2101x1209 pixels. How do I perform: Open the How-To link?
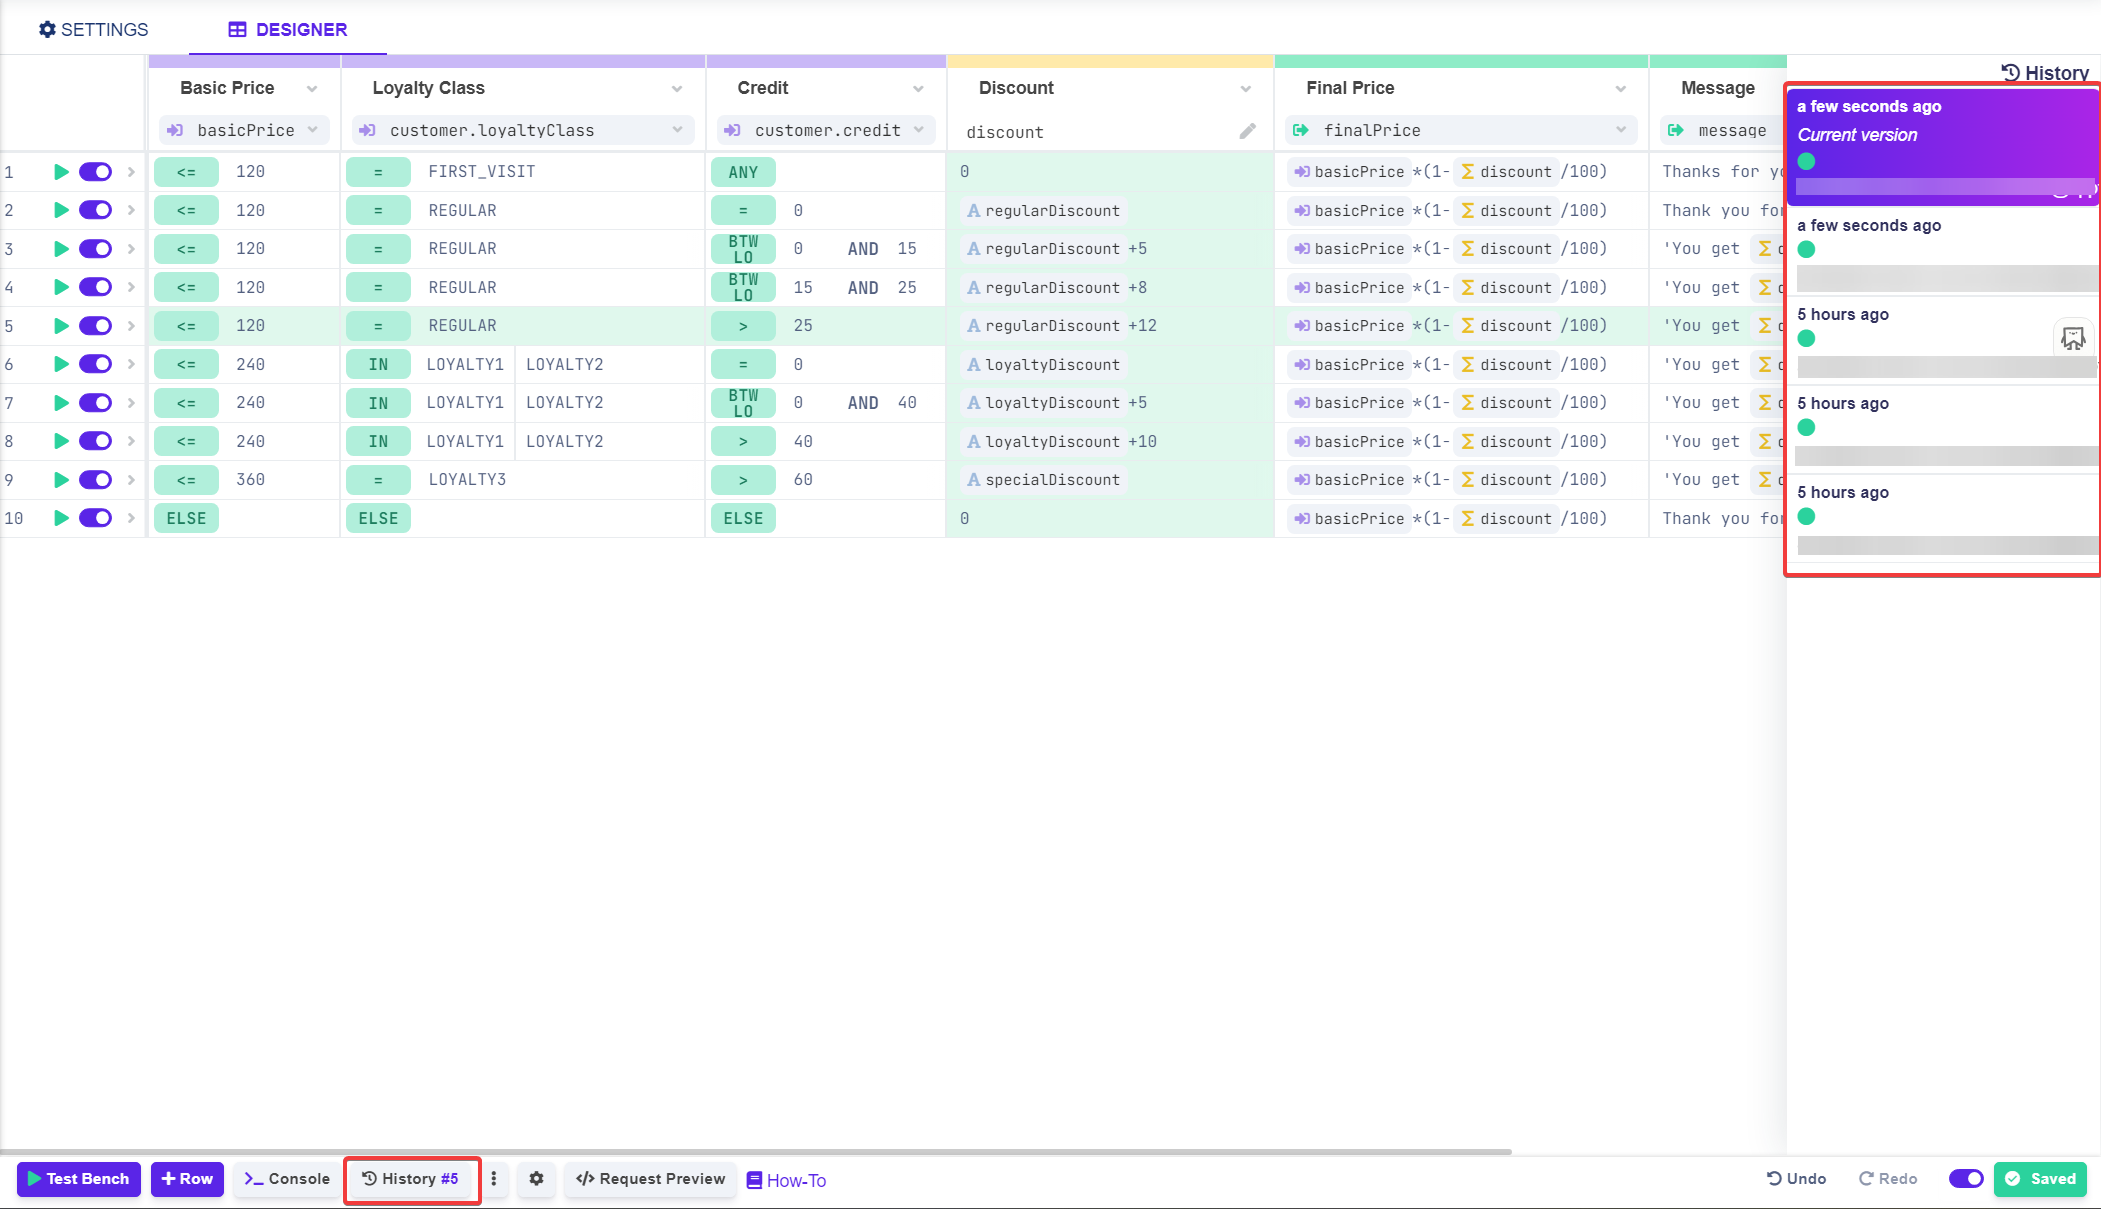(x=787, y=1180)
